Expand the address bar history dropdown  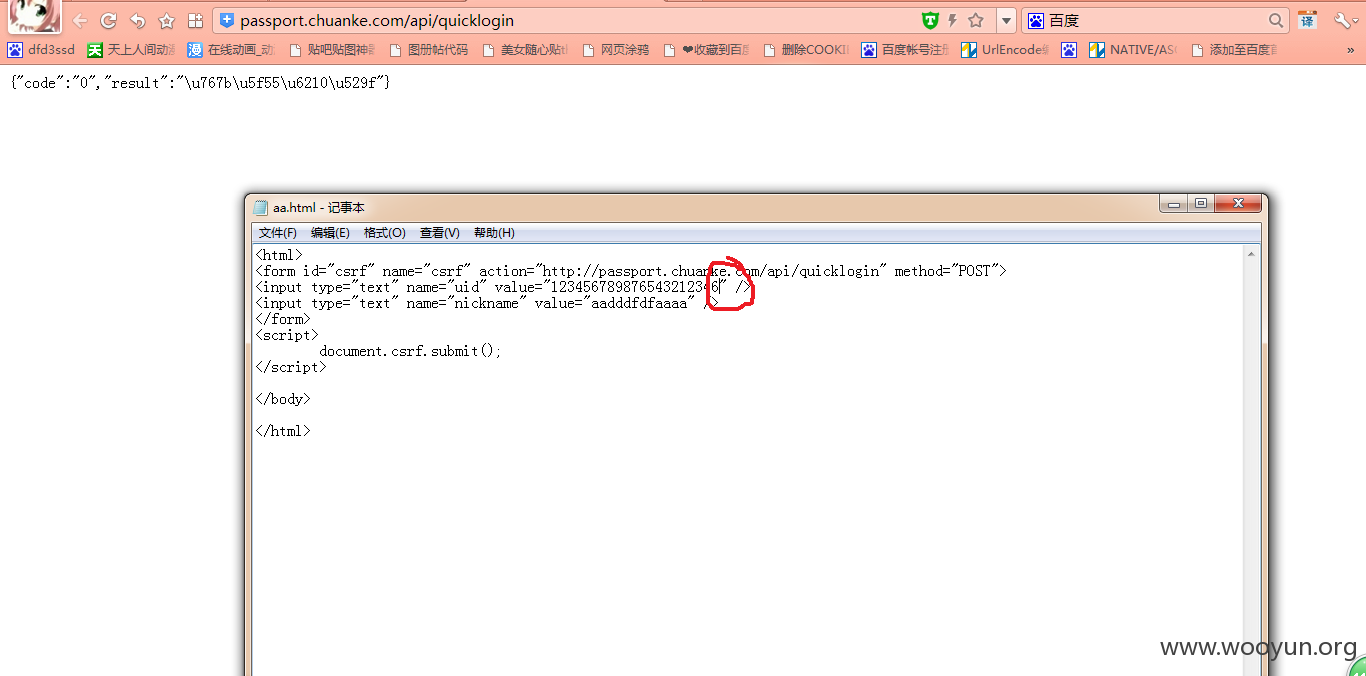point(1006,20)
